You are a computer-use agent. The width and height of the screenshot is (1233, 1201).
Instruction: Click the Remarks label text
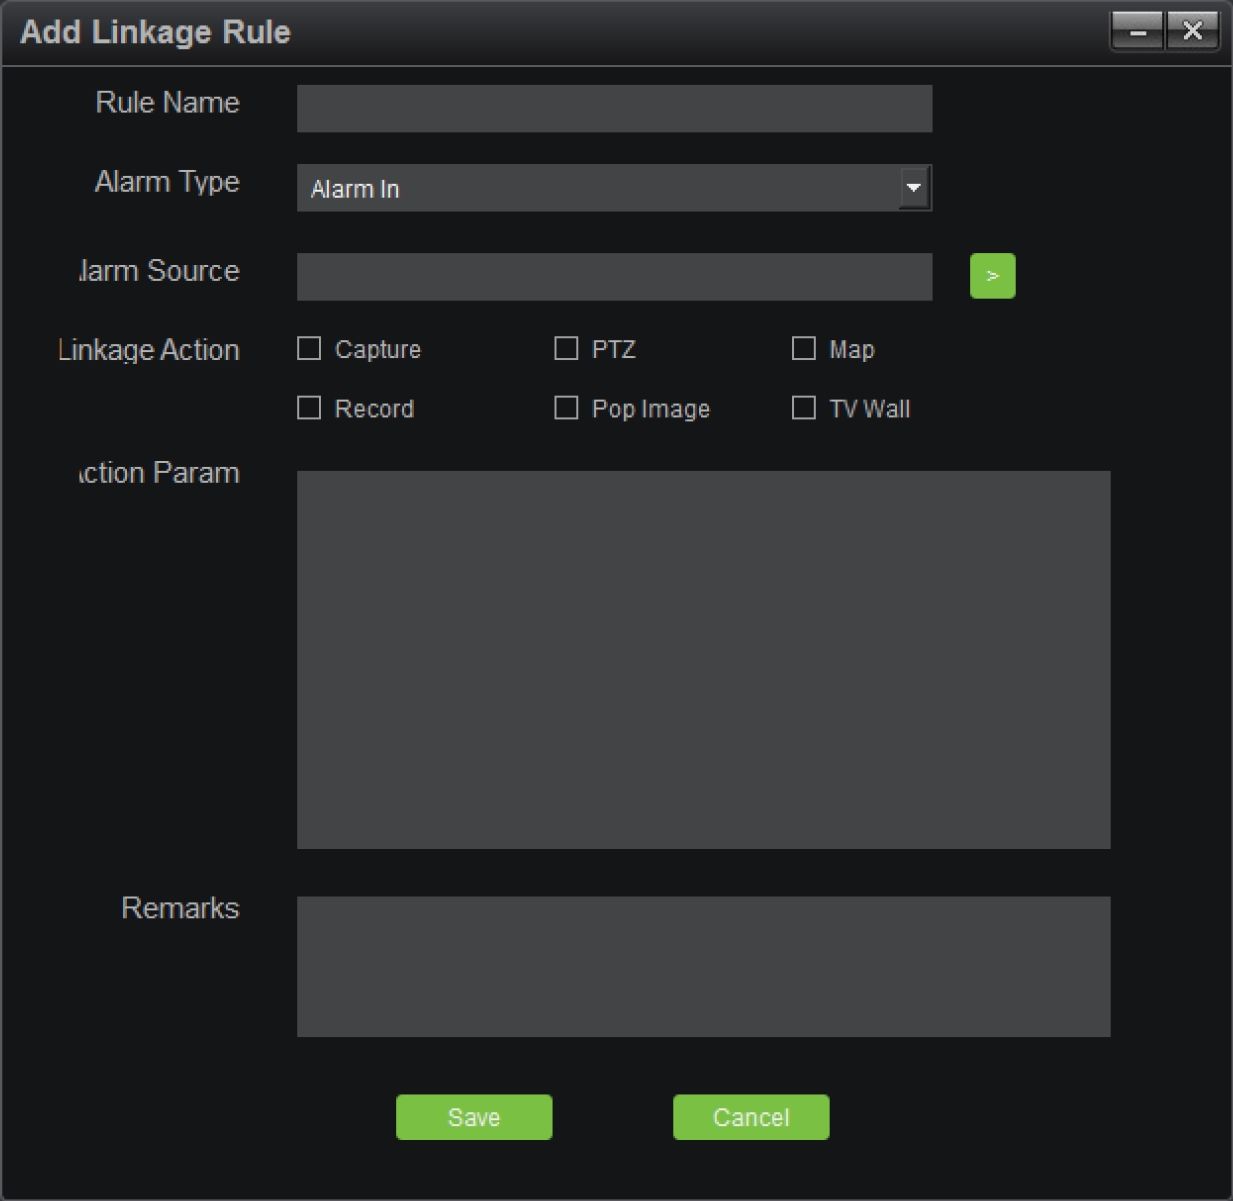pyautogui.click(x=180, y=908)
